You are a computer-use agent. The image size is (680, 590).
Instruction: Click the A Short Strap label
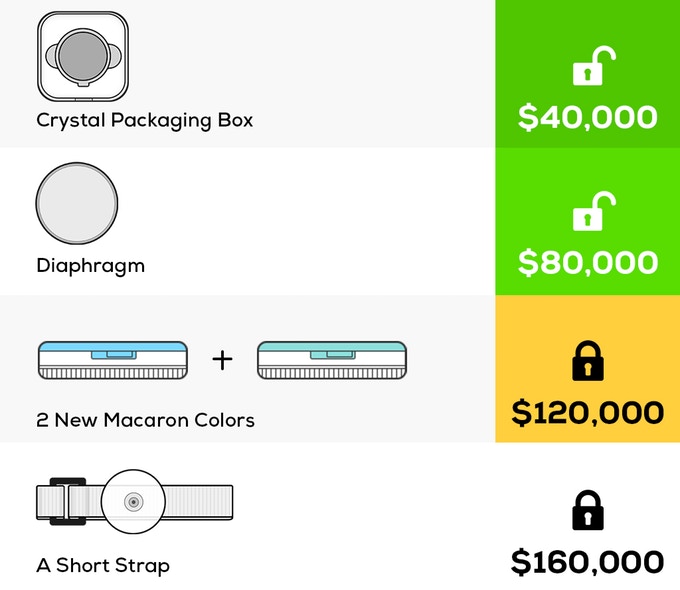tap(103, 566)
